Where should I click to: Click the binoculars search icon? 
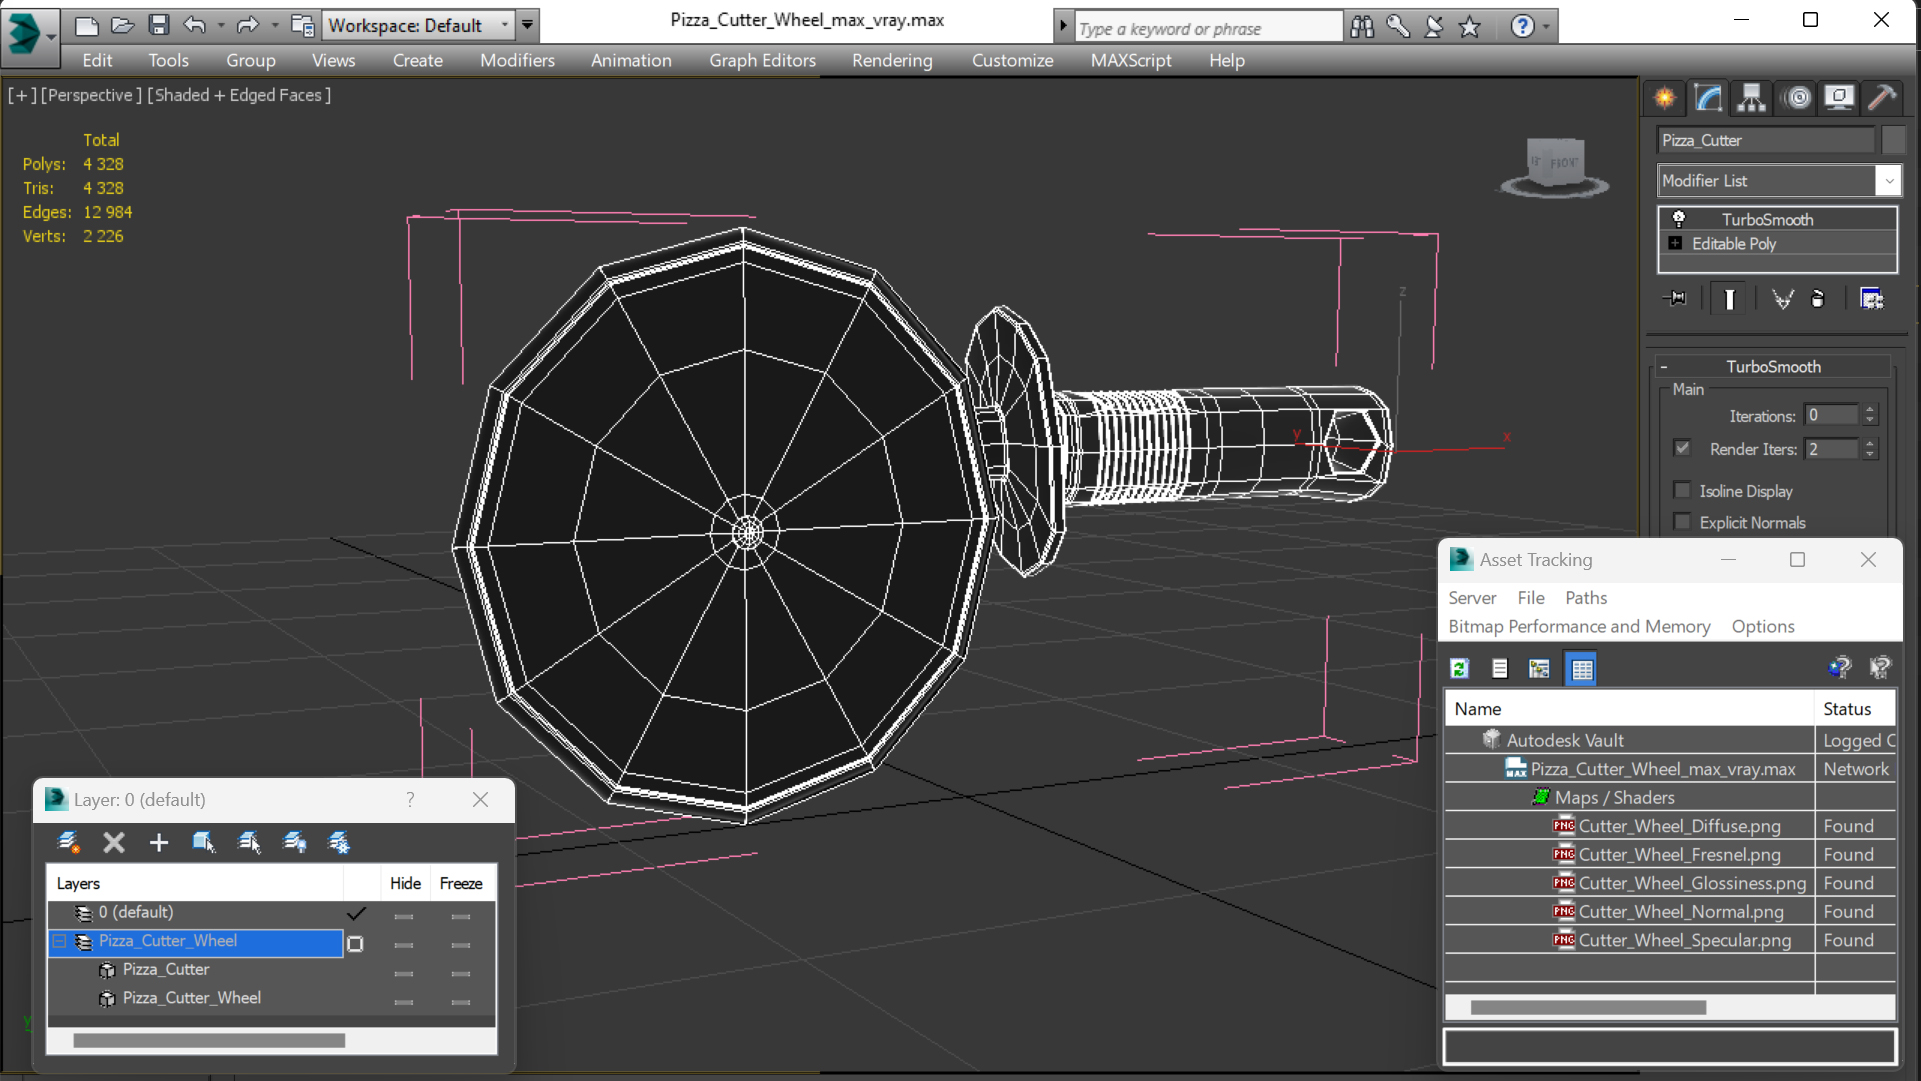click(1361, 27)
